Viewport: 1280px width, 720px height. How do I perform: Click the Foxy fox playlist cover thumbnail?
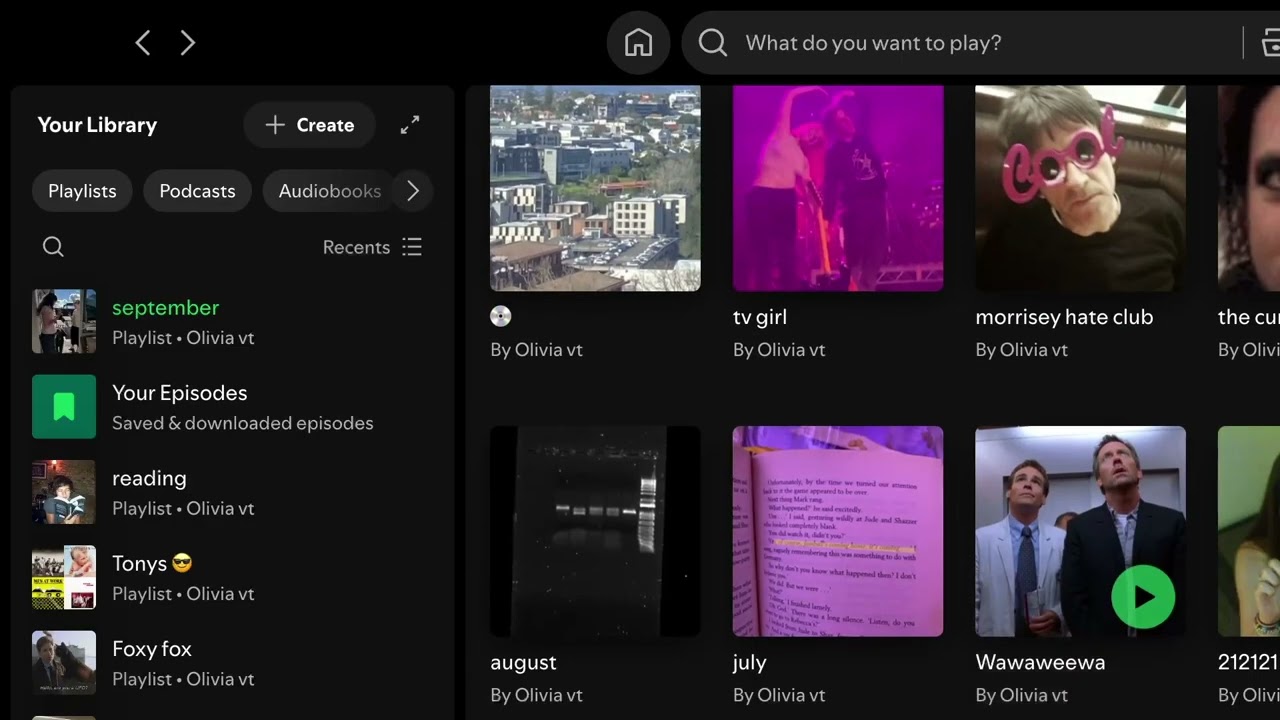[64, 662]
